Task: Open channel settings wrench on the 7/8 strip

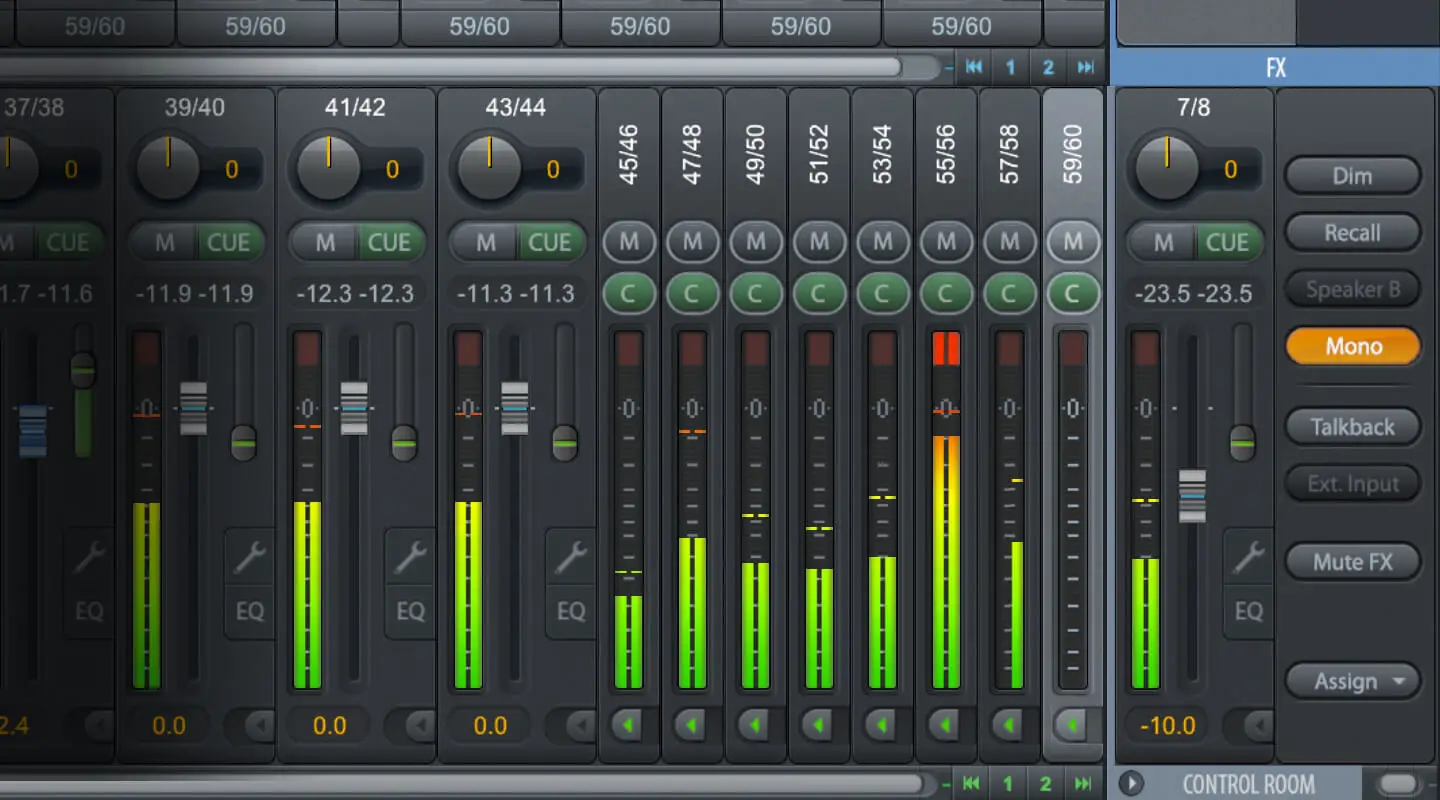Action: tap(1248, 557)
